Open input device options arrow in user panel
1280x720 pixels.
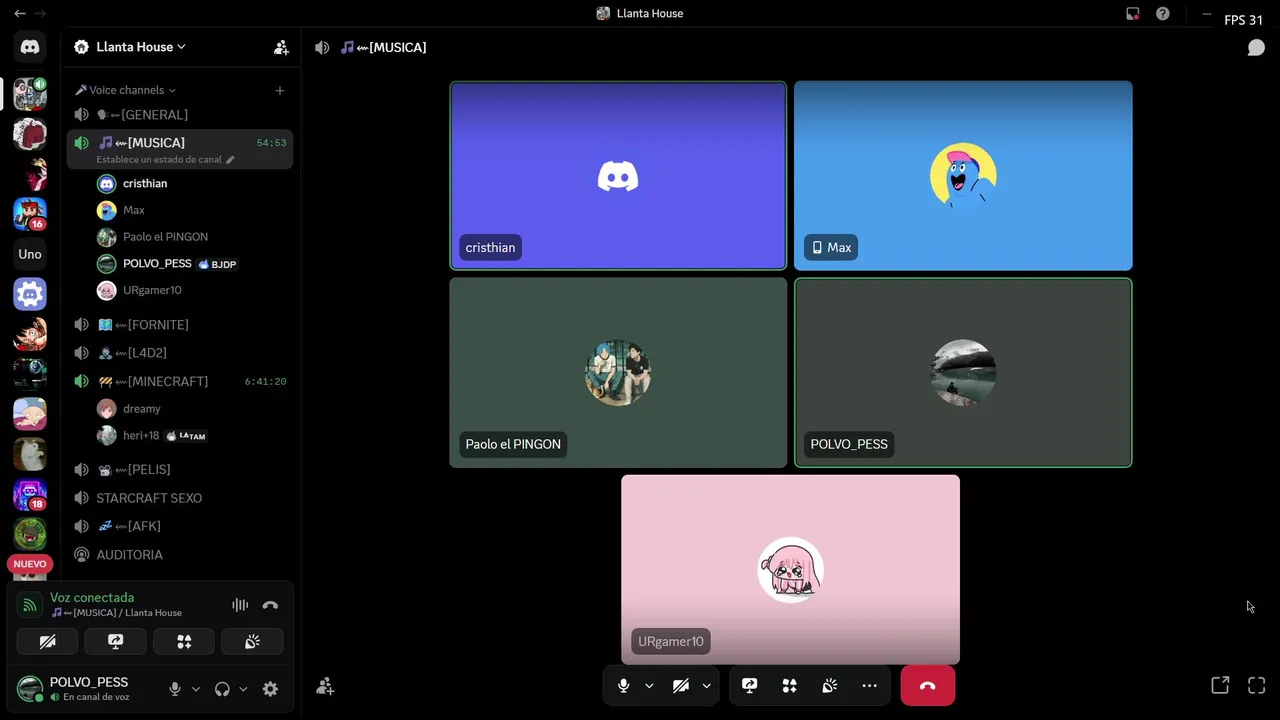pyautogui.click(x=196, y=689)
